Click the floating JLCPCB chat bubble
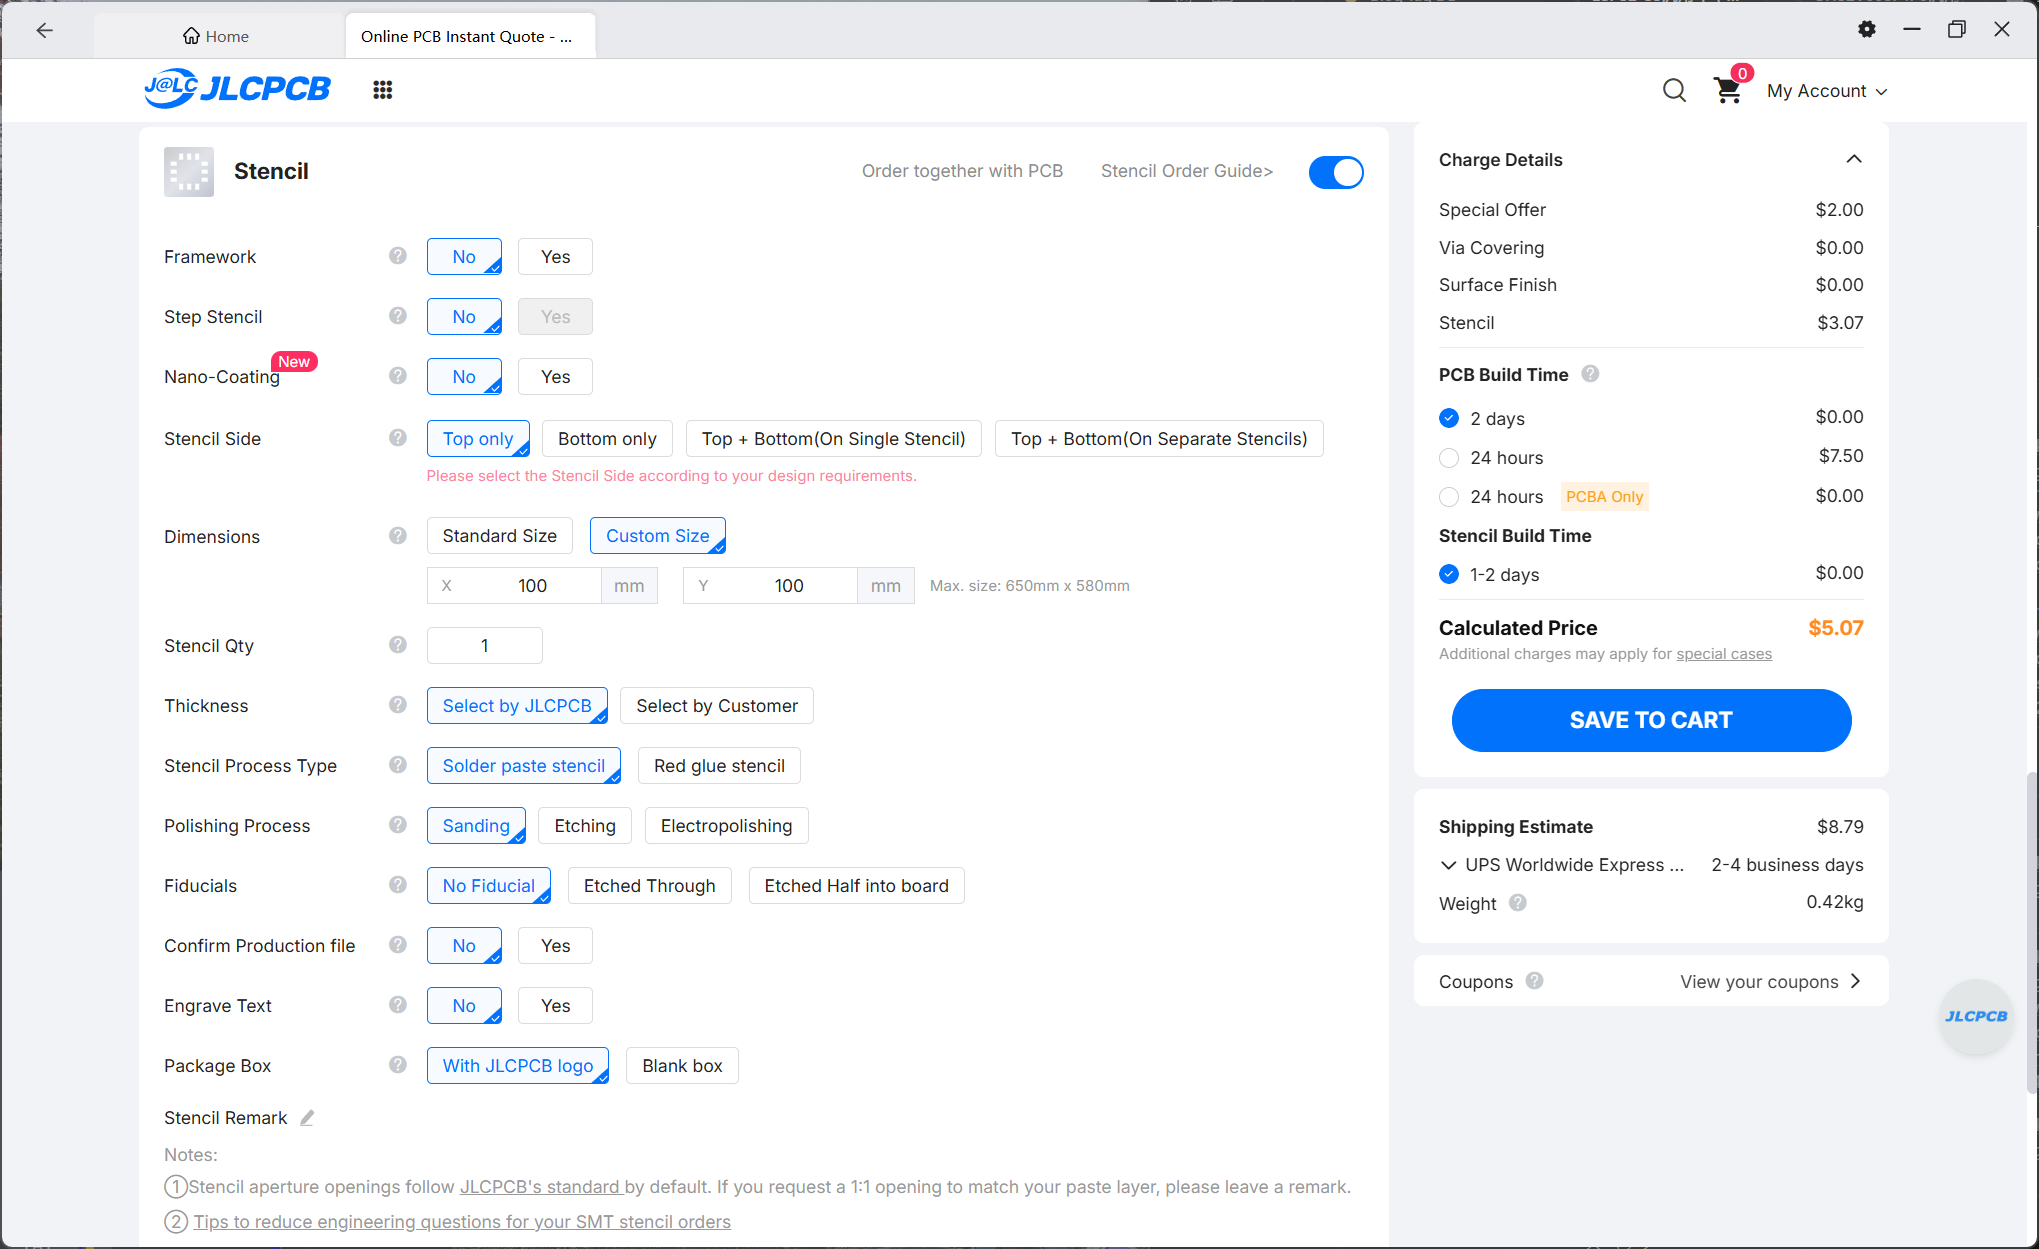2039x1249 pixels. pyautogui.click(x=1975, y=1016)
